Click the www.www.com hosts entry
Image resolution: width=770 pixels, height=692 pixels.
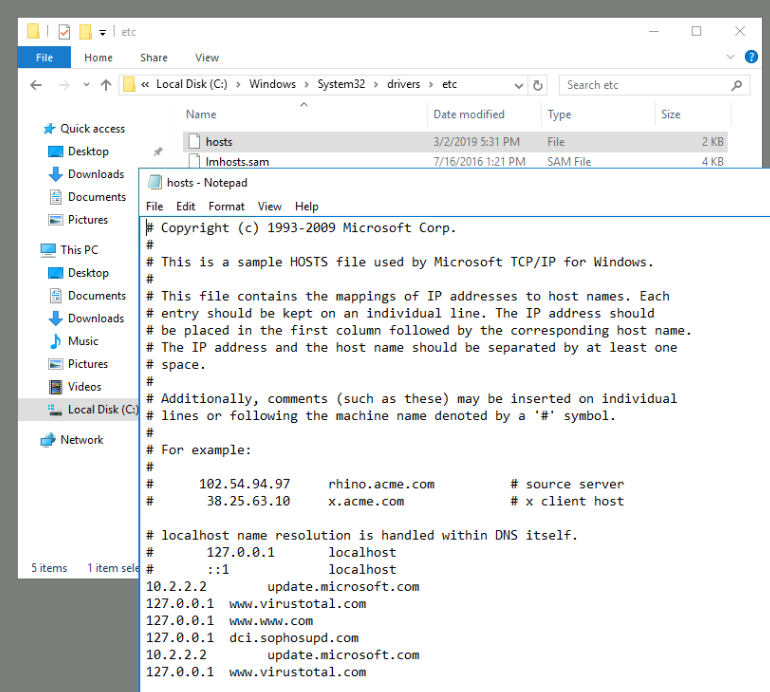(229, 621)
